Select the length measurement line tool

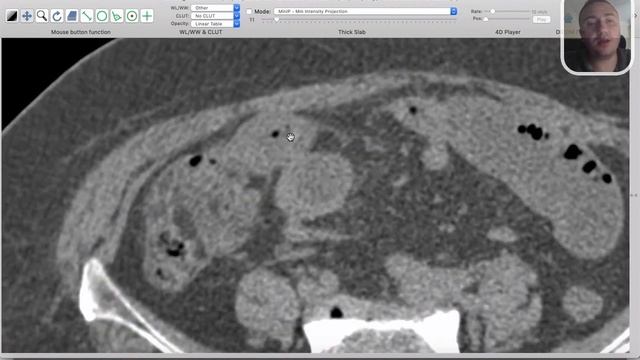click(x=87, y=16)
